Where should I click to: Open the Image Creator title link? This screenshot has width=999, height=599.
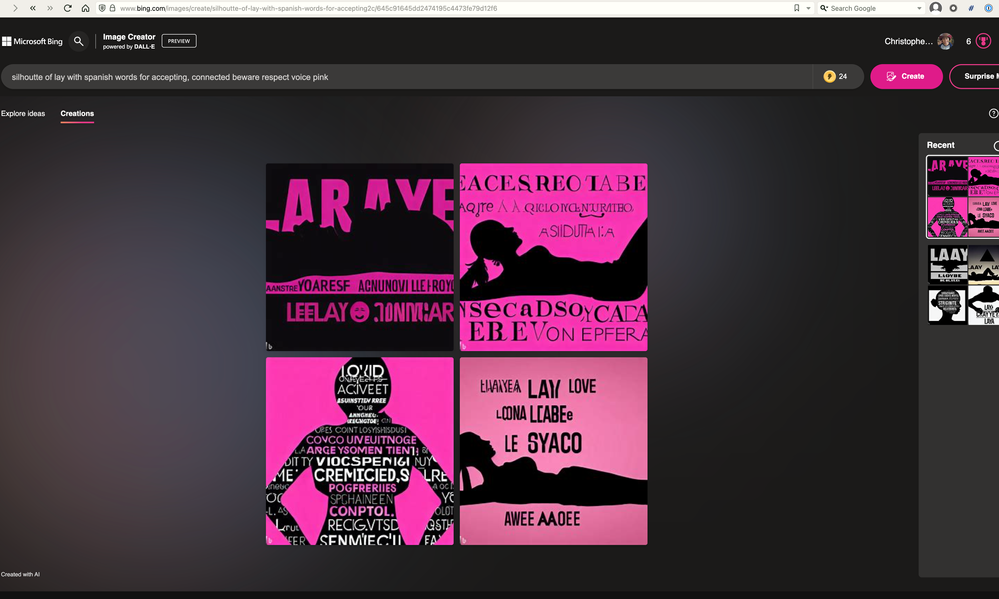click(x=129, y=37)
